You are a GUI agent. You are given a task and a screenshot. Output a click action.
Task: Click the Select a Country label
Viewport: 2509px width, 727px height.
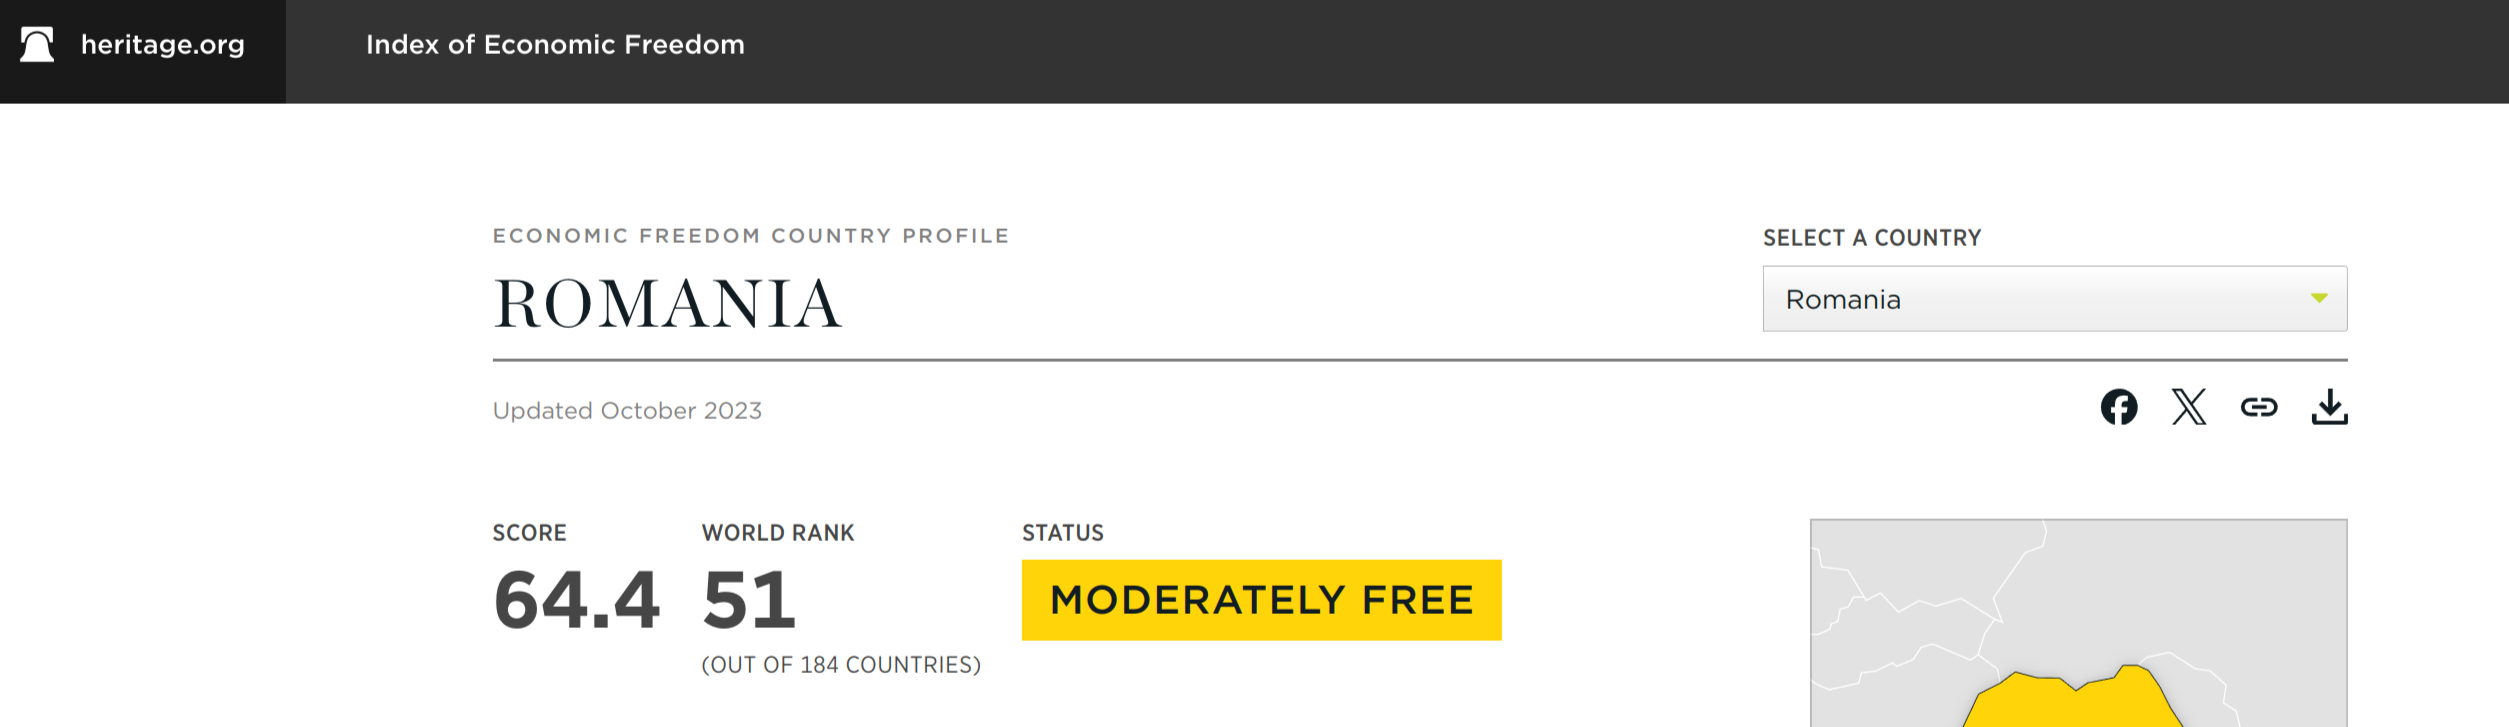click(x=1871, y=238)
